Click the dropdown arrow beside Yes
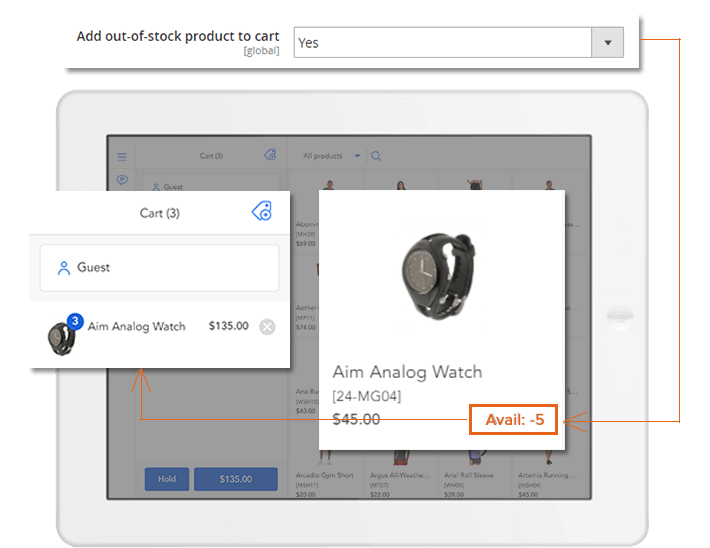Viewport: 710px width, 548px height. [607, 43]
